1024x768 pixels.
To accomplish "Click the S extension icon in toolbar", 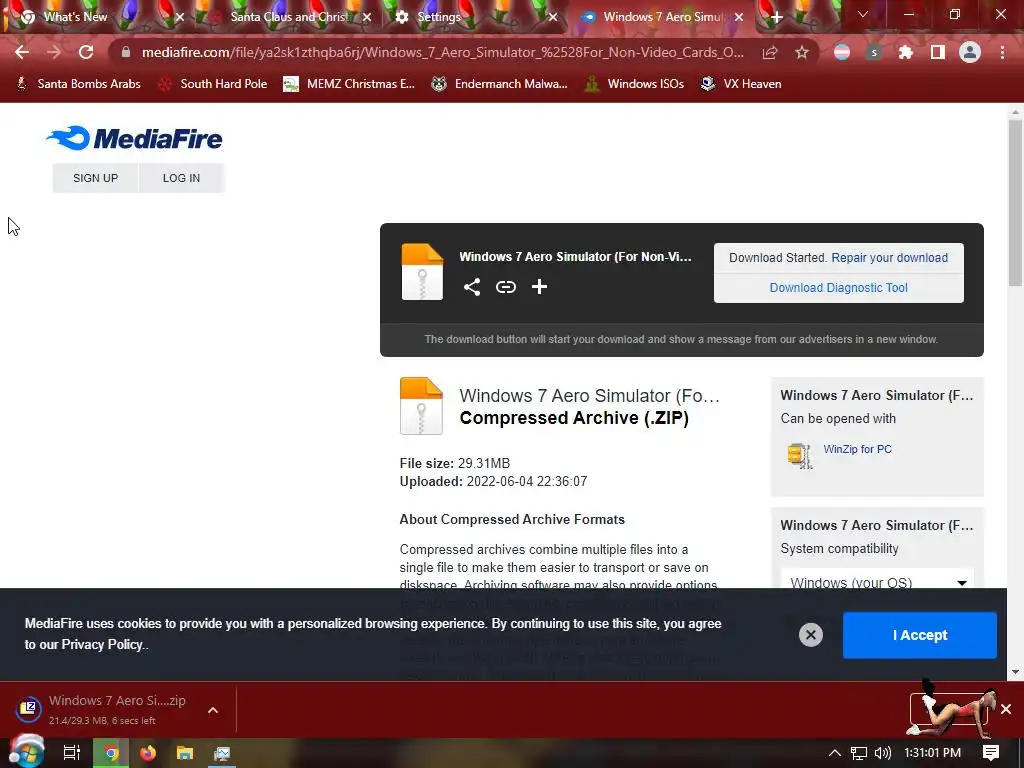I will coord(874,52).
